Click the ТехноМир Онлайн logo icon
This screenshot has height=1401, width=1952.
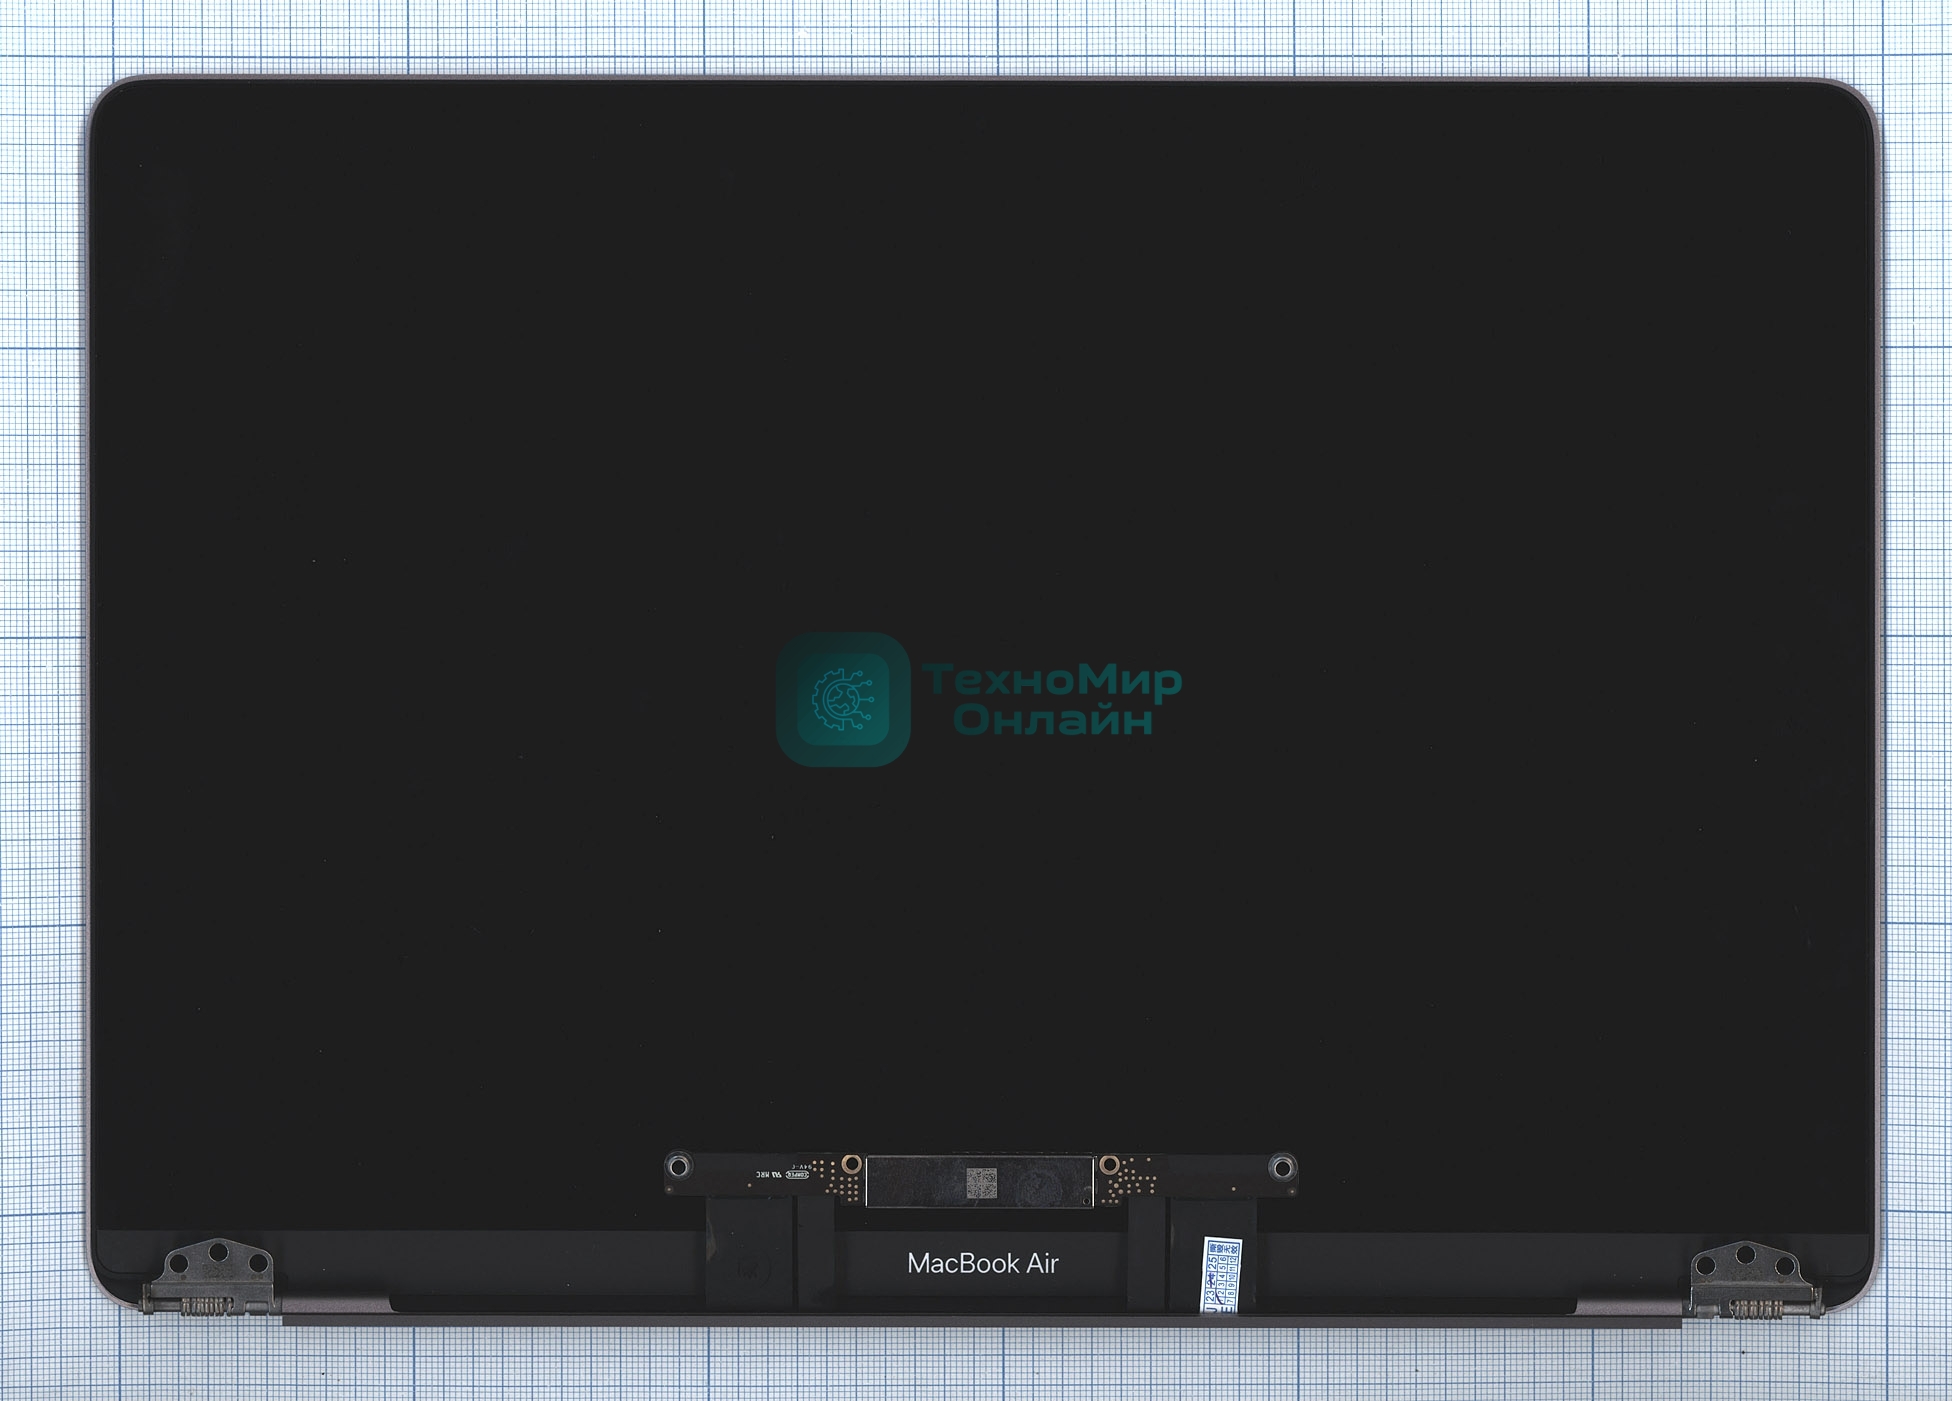842,699
